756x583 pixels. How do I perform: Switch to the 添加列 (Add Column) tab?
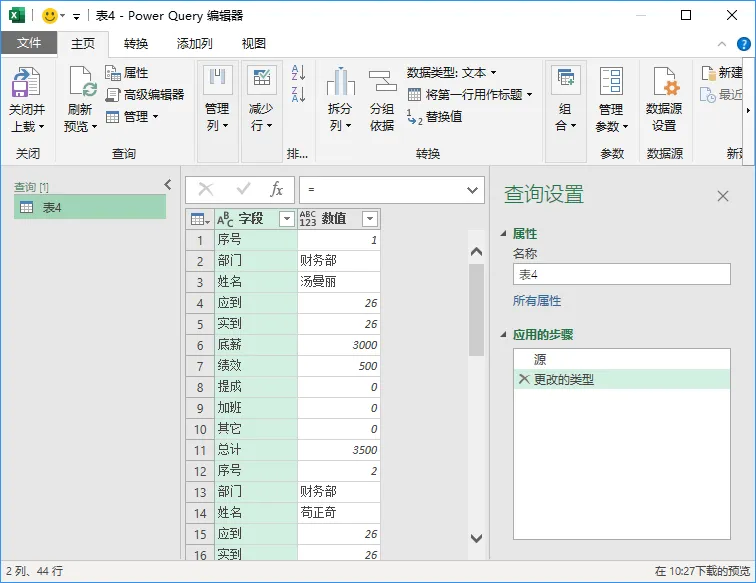pos(194,44)
